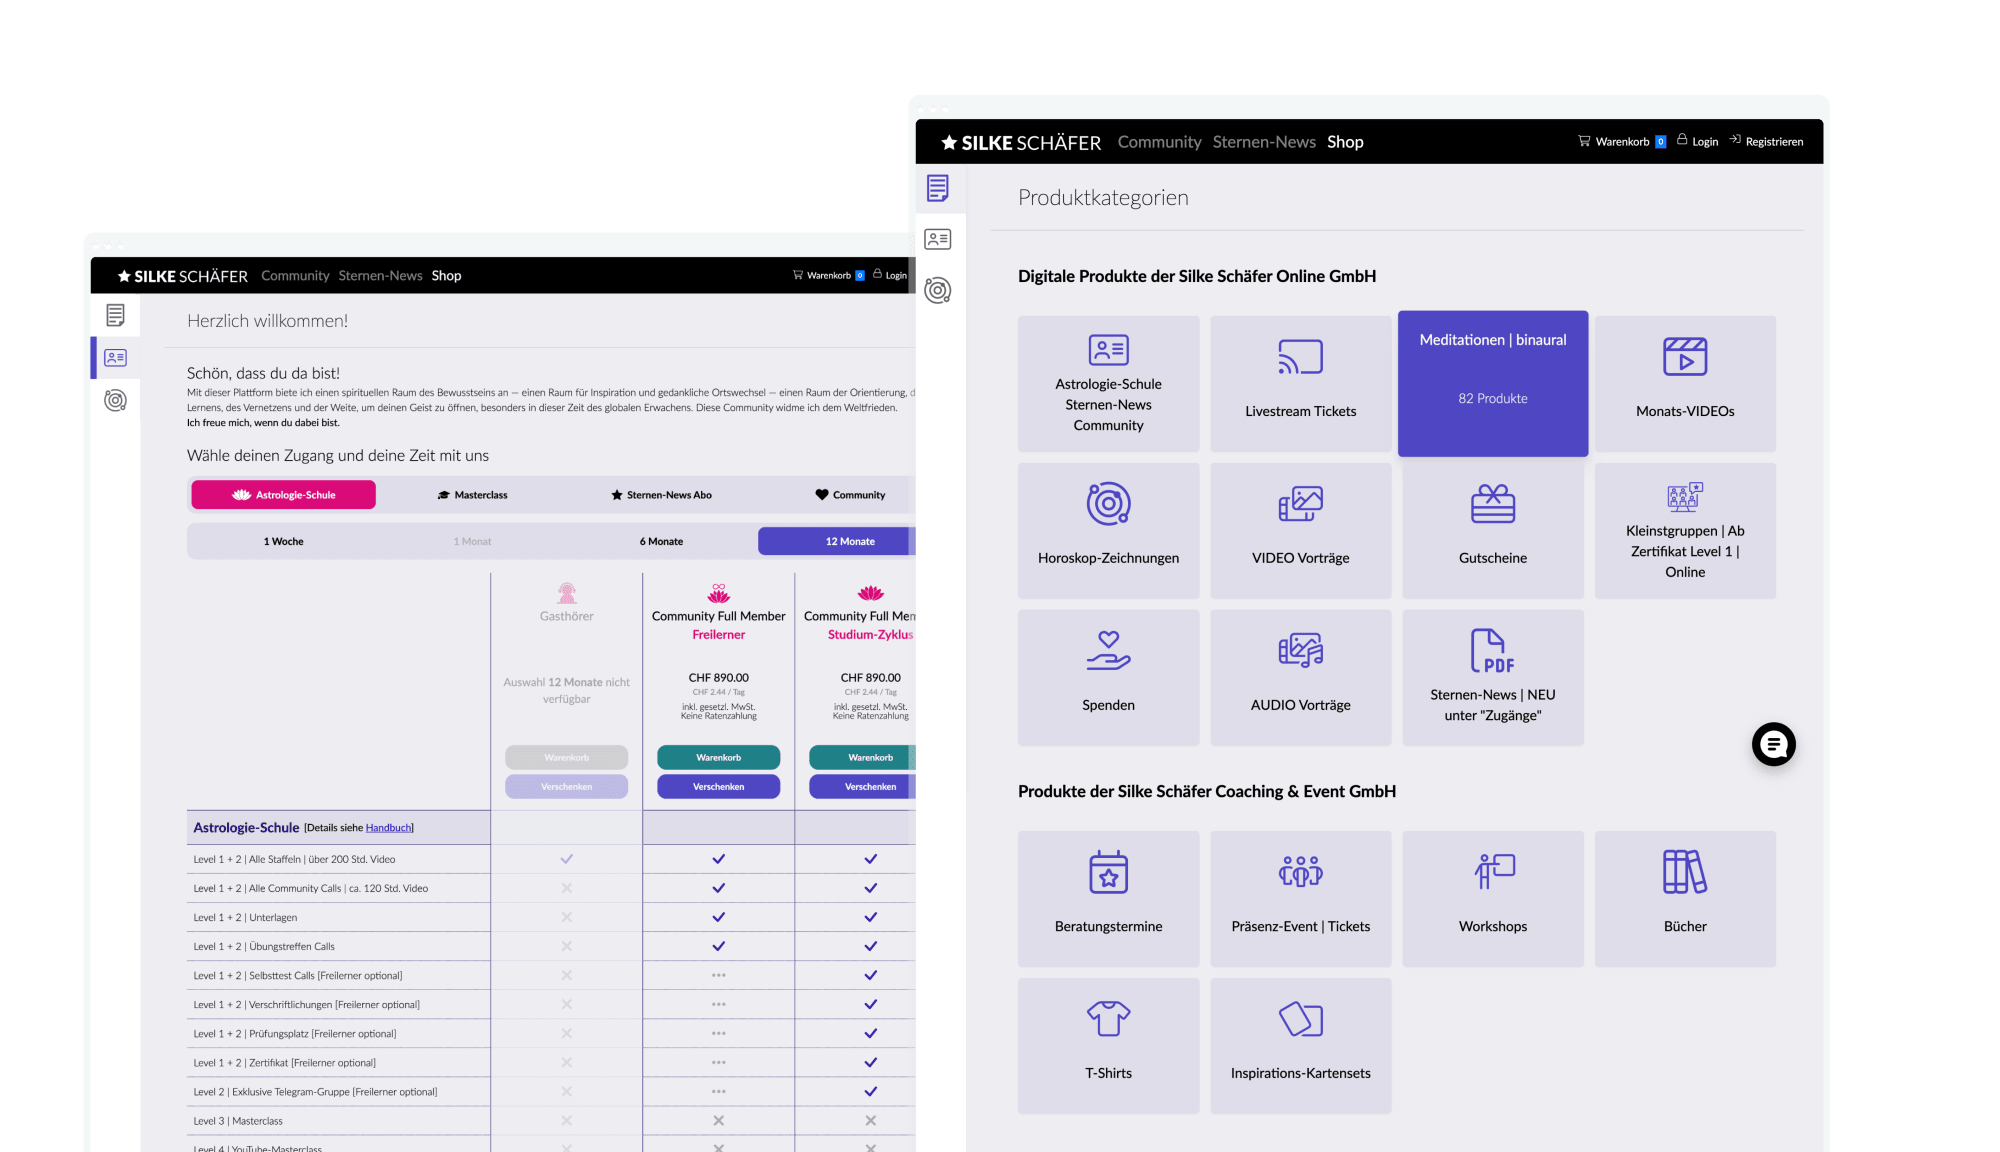Open the horoscope wheel icon in left window sidebar
The image size is (2000, 1152).
(x=115, y=400)
